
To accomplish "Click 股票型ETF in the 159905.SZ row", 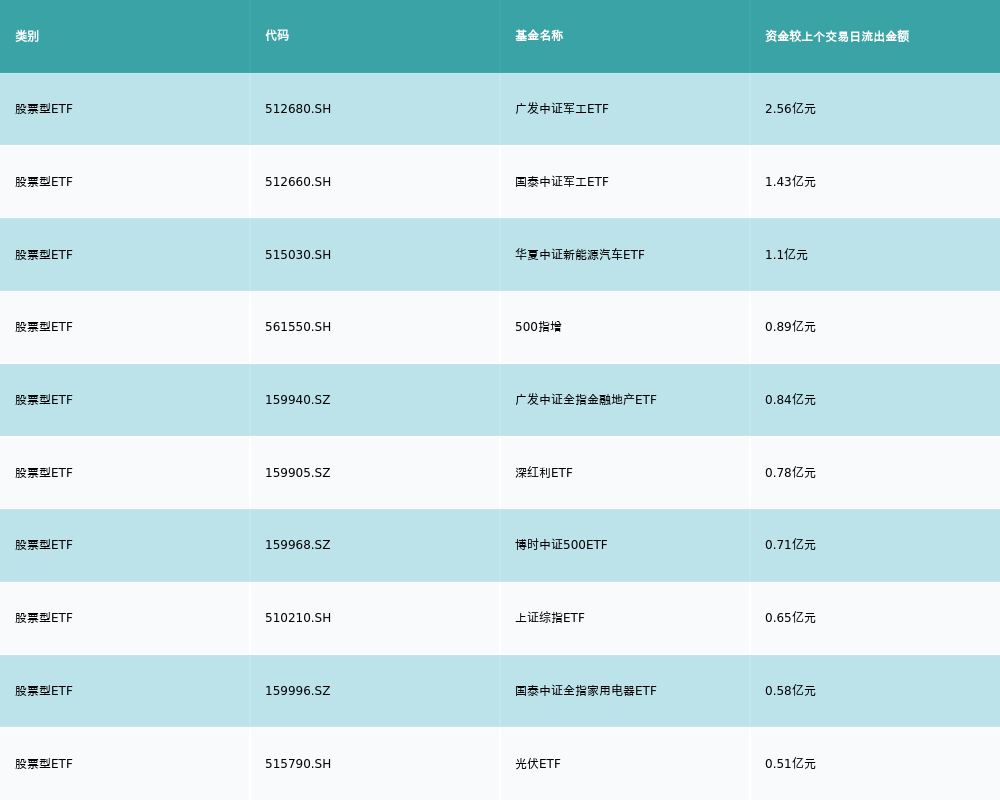I will coord(44,473).
